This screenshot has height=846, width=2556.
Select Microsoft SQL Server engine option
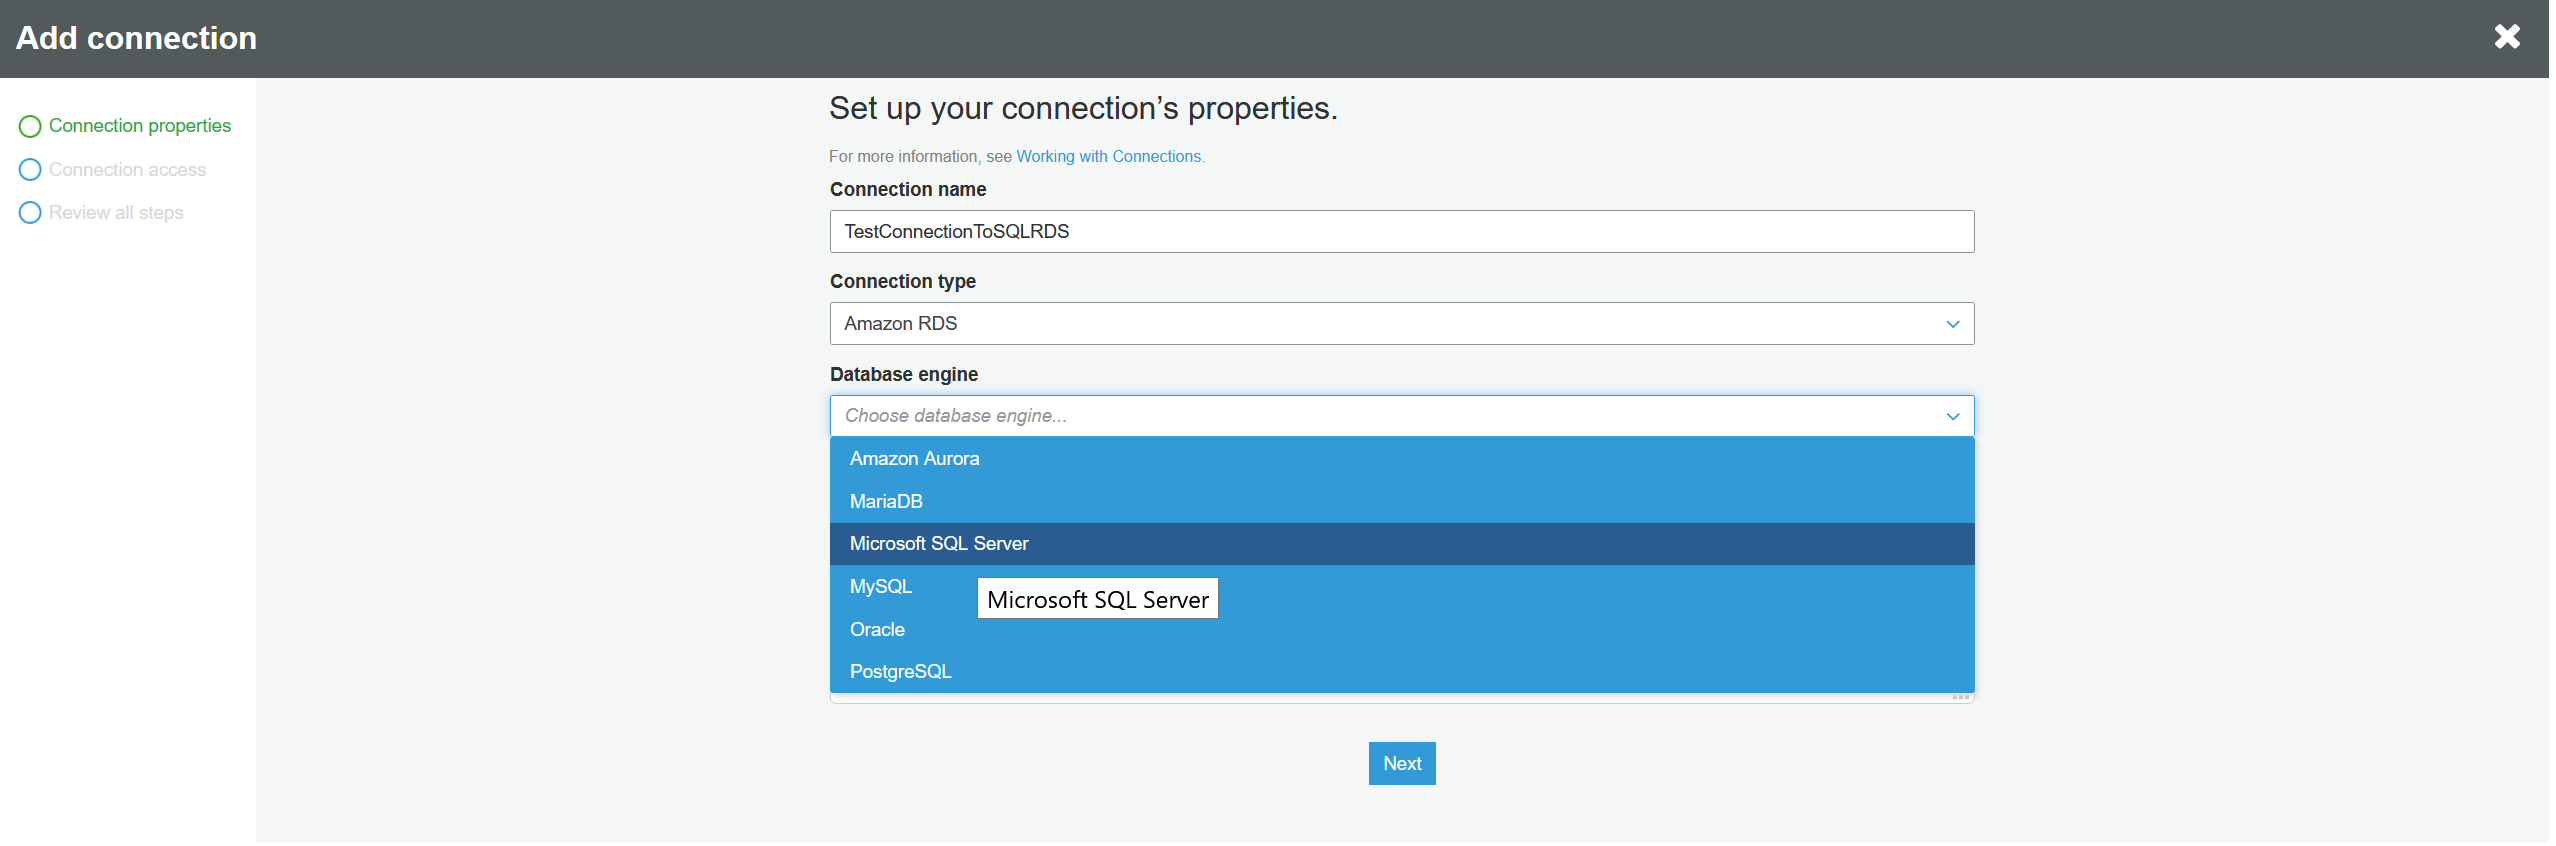[938, 544]
